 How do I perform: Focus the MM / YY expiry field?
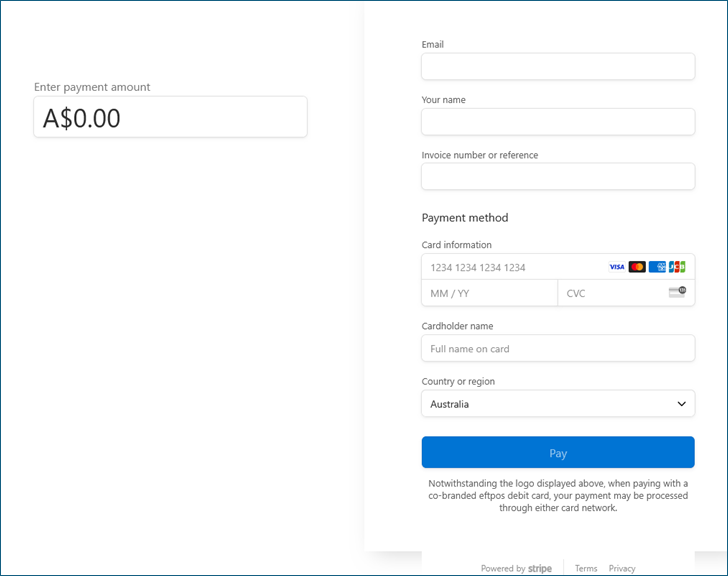(489, 293)
